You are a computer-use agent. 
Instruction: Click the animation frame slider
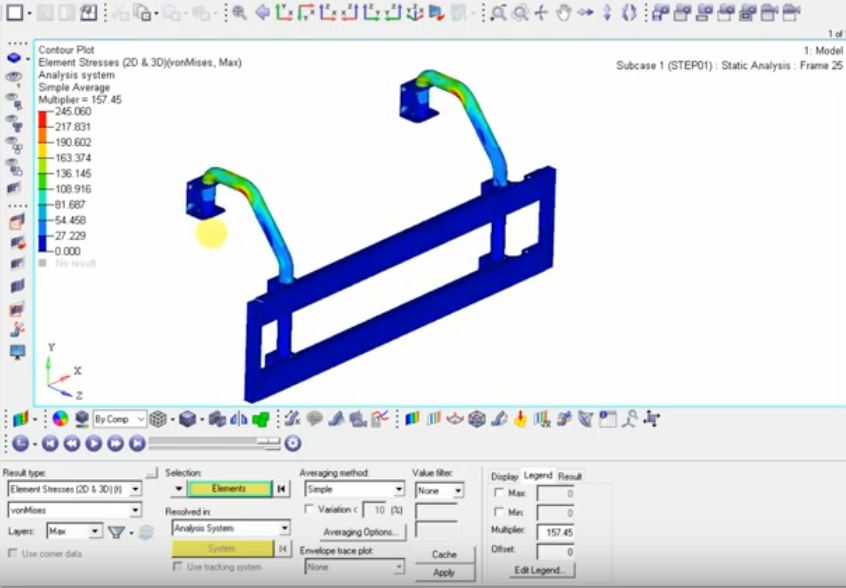coord(215,442)
